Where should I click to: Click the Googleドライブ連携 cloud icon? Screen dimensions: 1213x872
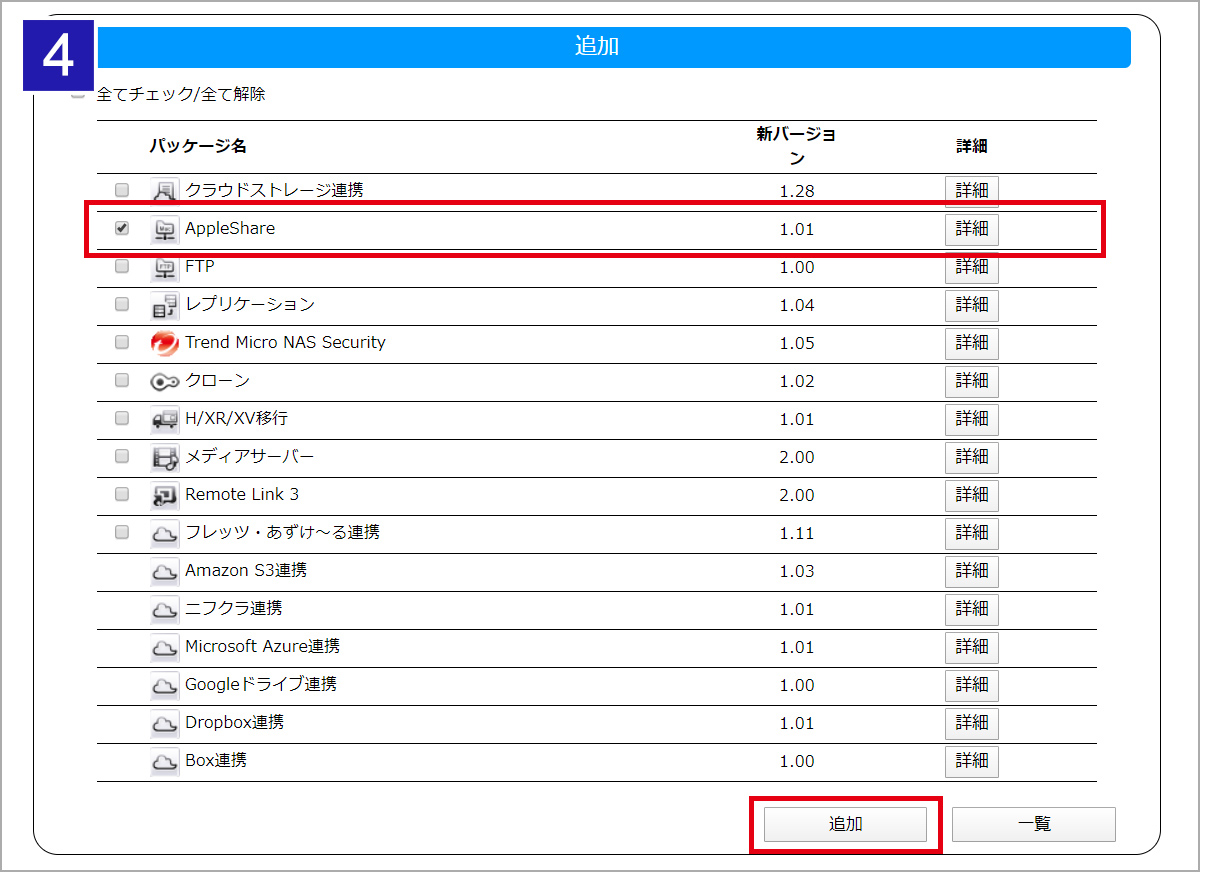tap(164, 685)
